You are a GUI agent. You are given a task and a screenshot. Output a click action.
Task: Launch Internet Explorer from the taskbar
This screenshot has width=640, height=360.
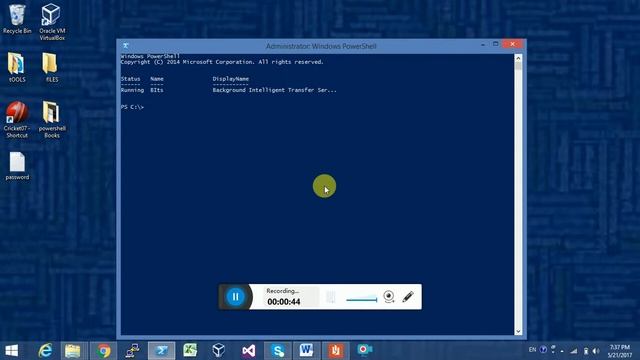(x=45, y=351)
